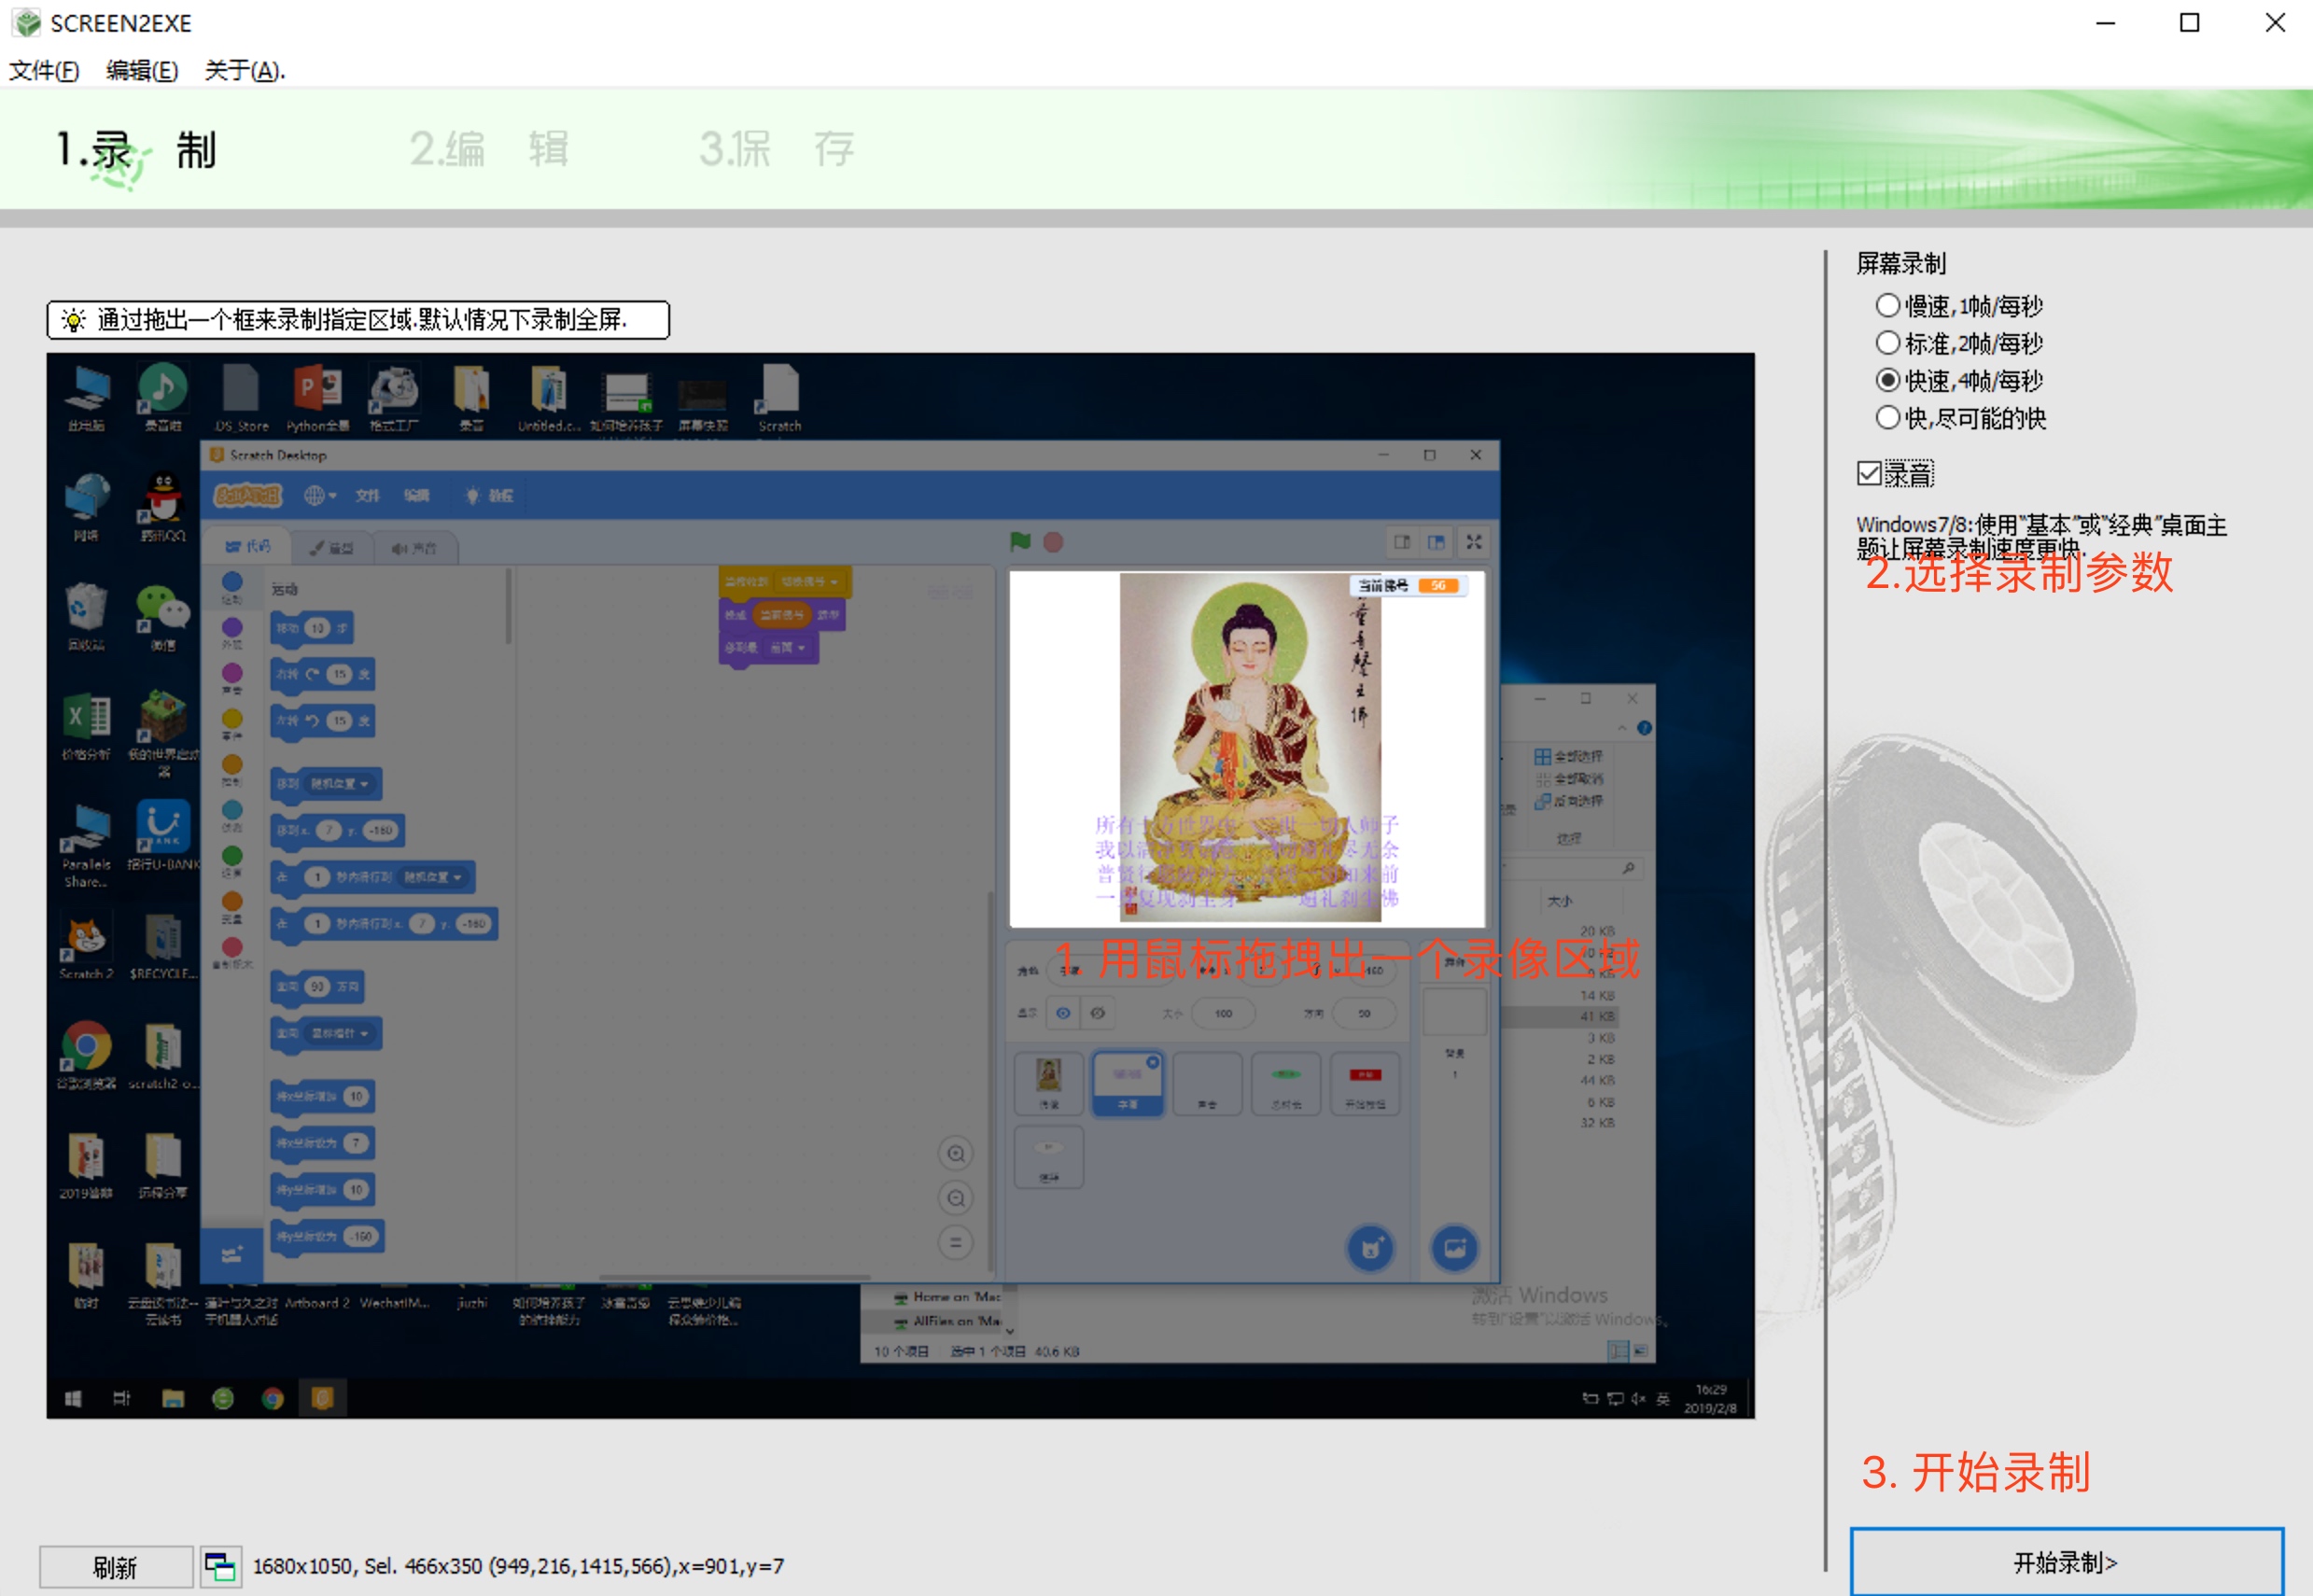Click the 谷歌浏览器 Chrome desktop icon in preview

[86, 1055]
